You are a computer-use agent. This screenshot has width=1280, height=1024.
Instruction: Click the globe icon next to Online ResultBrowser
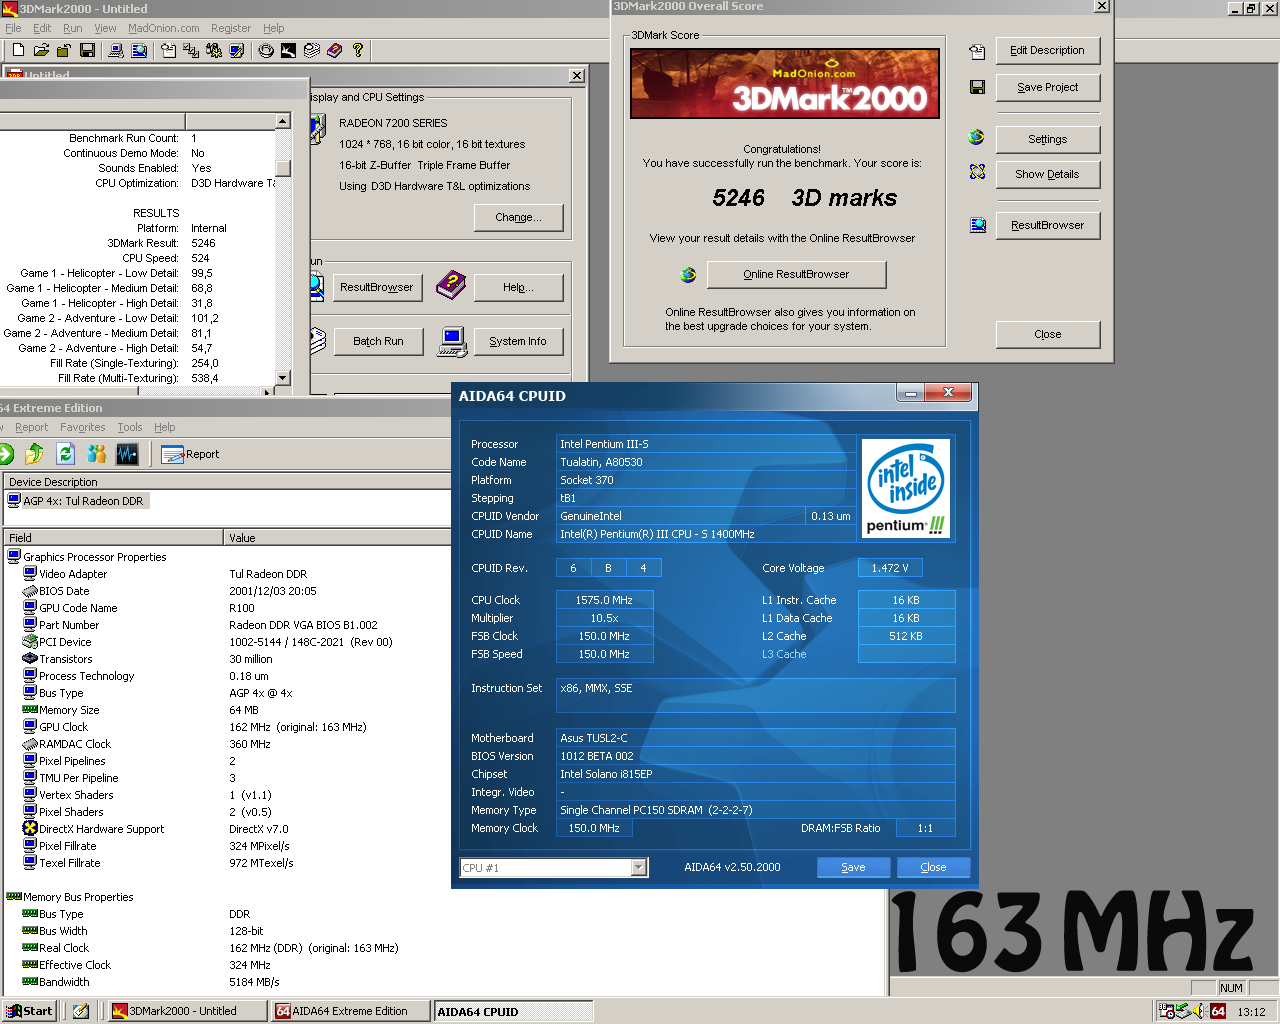pos(688,274)
